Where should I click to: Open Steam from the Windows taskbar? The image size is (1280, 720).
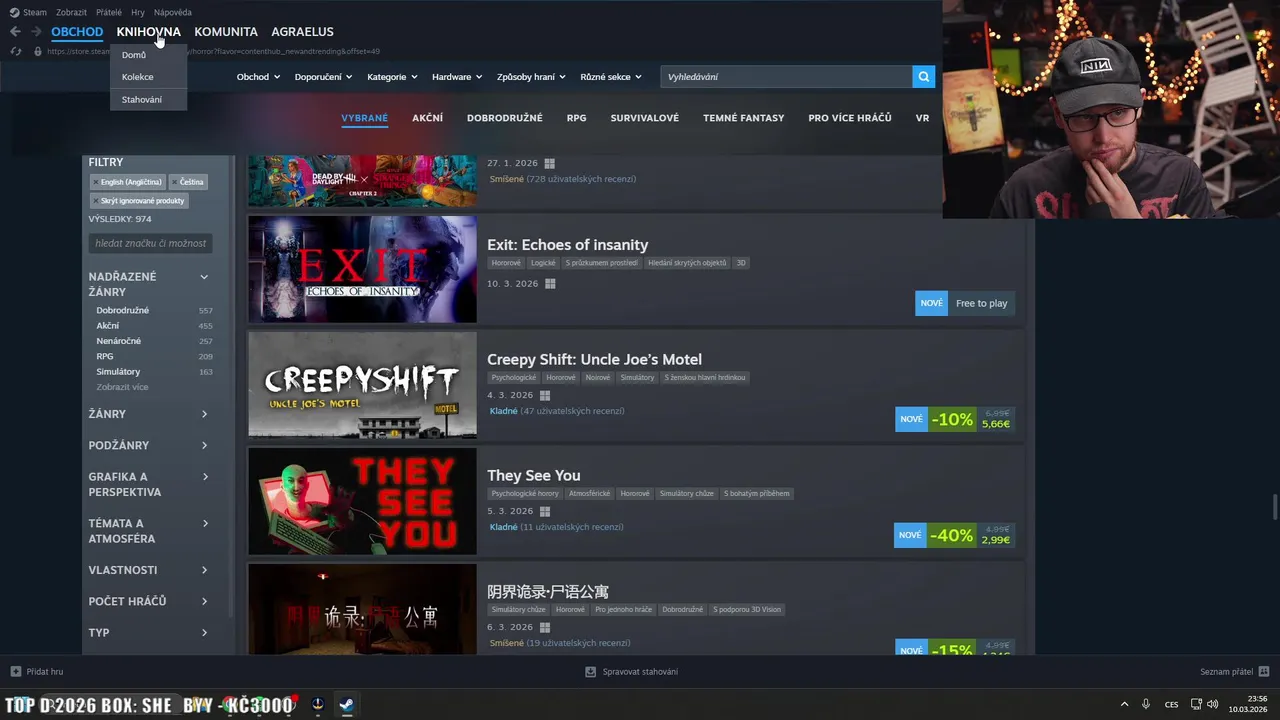(x=345, y=704)
